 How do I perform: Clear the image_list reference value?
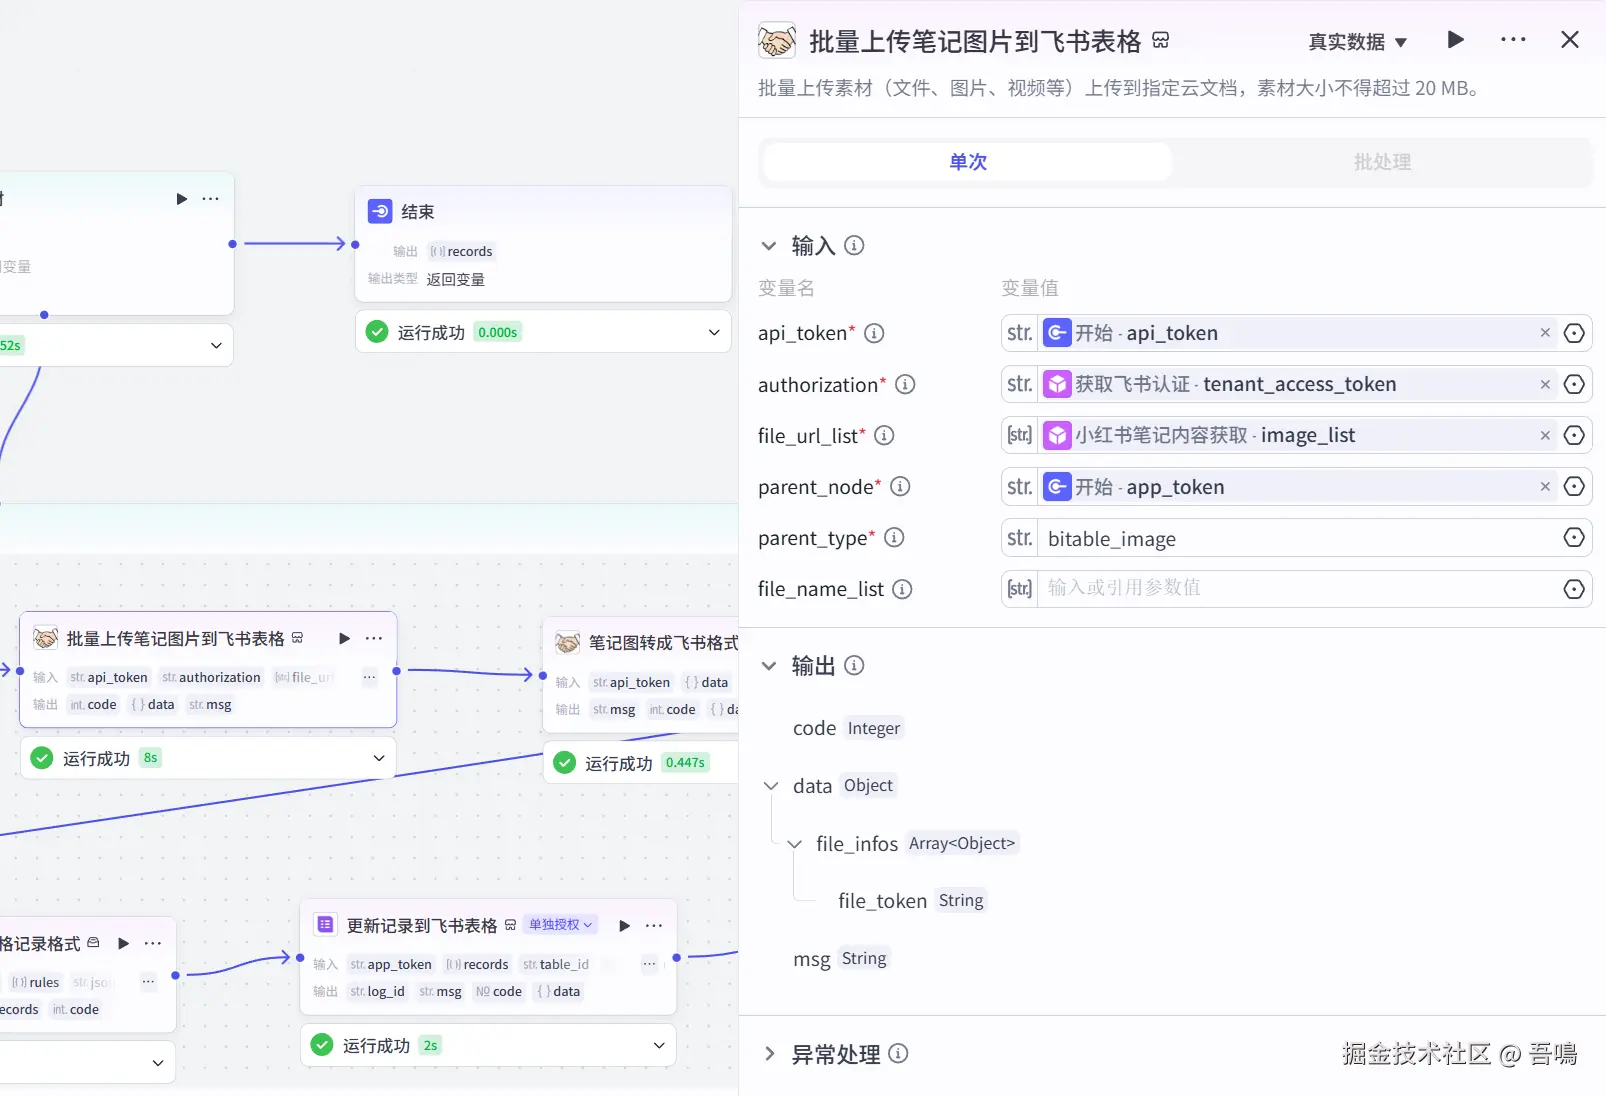coord(1545,435)
